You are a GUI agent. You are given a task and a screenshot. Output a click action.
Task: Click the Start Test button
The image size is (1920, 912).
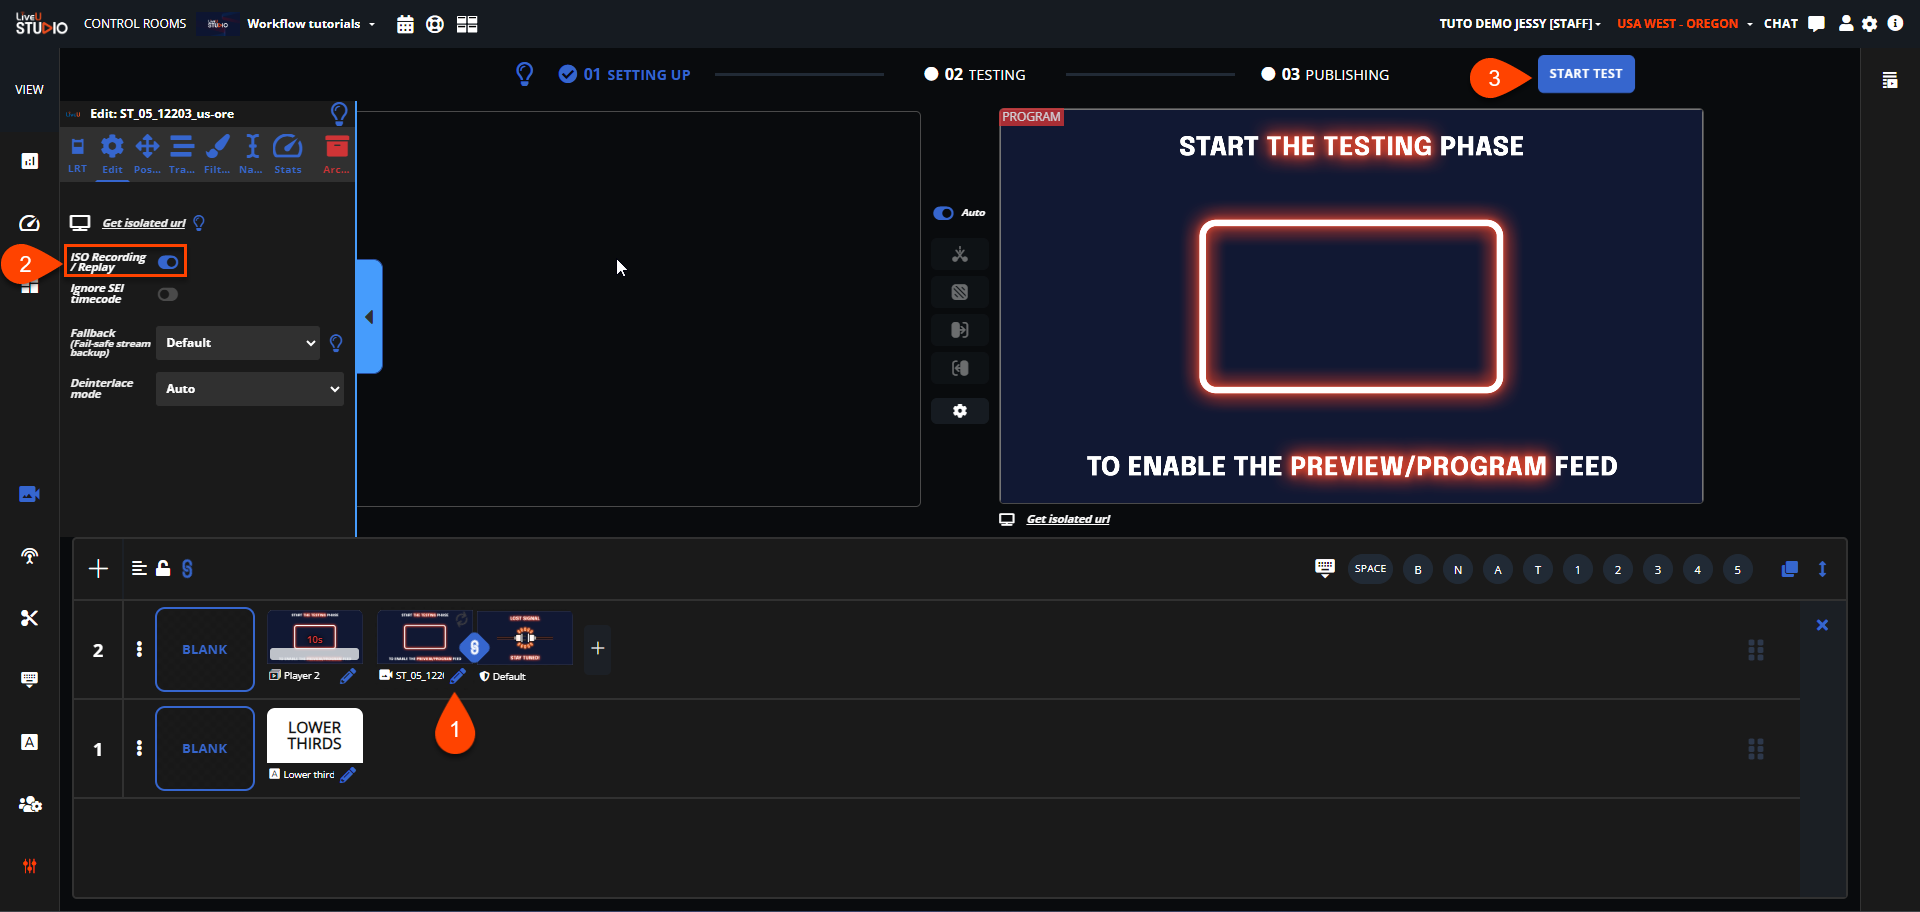(1585, 74)
